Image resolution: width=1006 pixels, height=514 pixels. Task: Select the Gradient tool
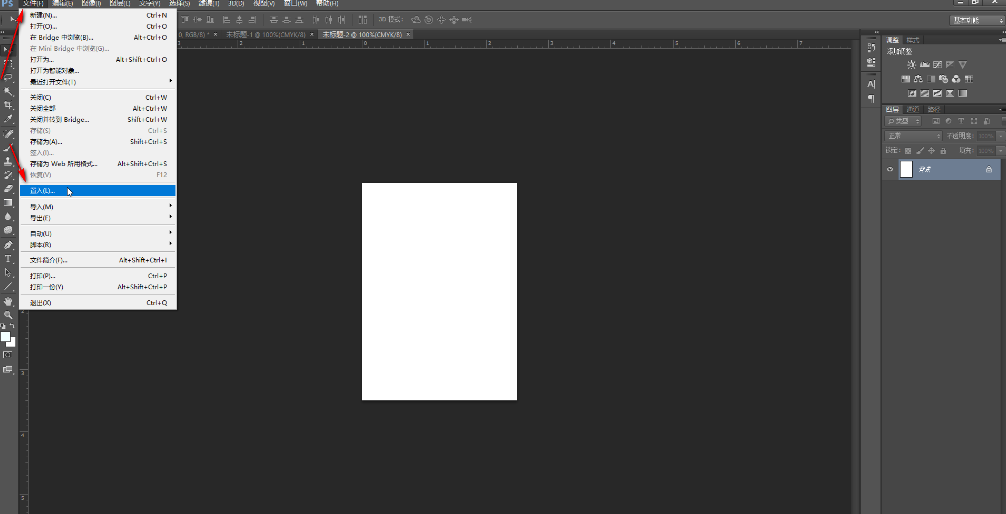point(8,202)
